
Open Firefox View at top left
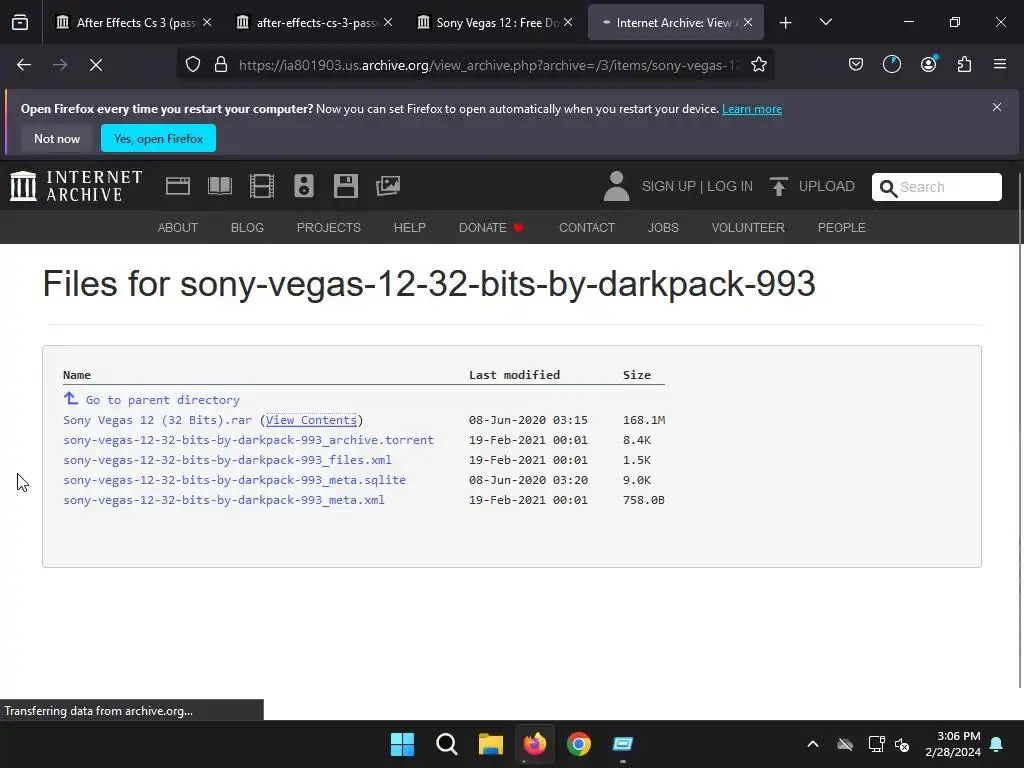pyautogui.click(x=20, y=22)
